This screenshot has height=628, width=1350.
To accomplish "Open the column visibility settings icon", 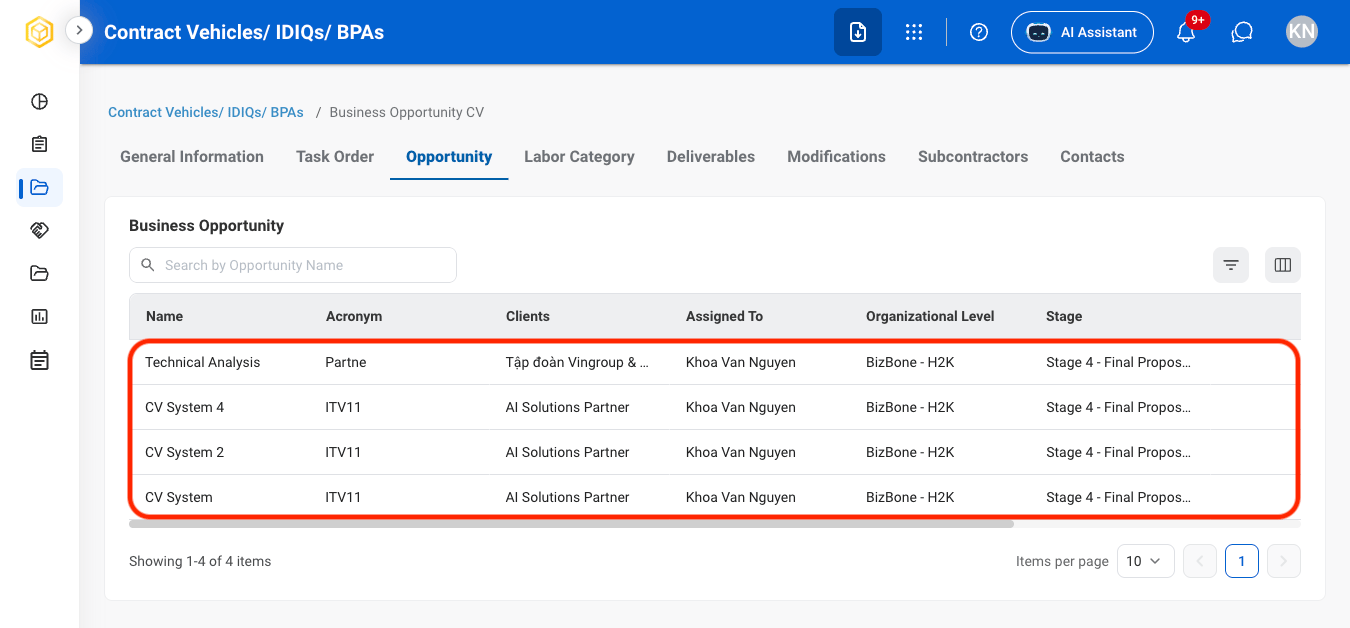I will pos(1283,265).
